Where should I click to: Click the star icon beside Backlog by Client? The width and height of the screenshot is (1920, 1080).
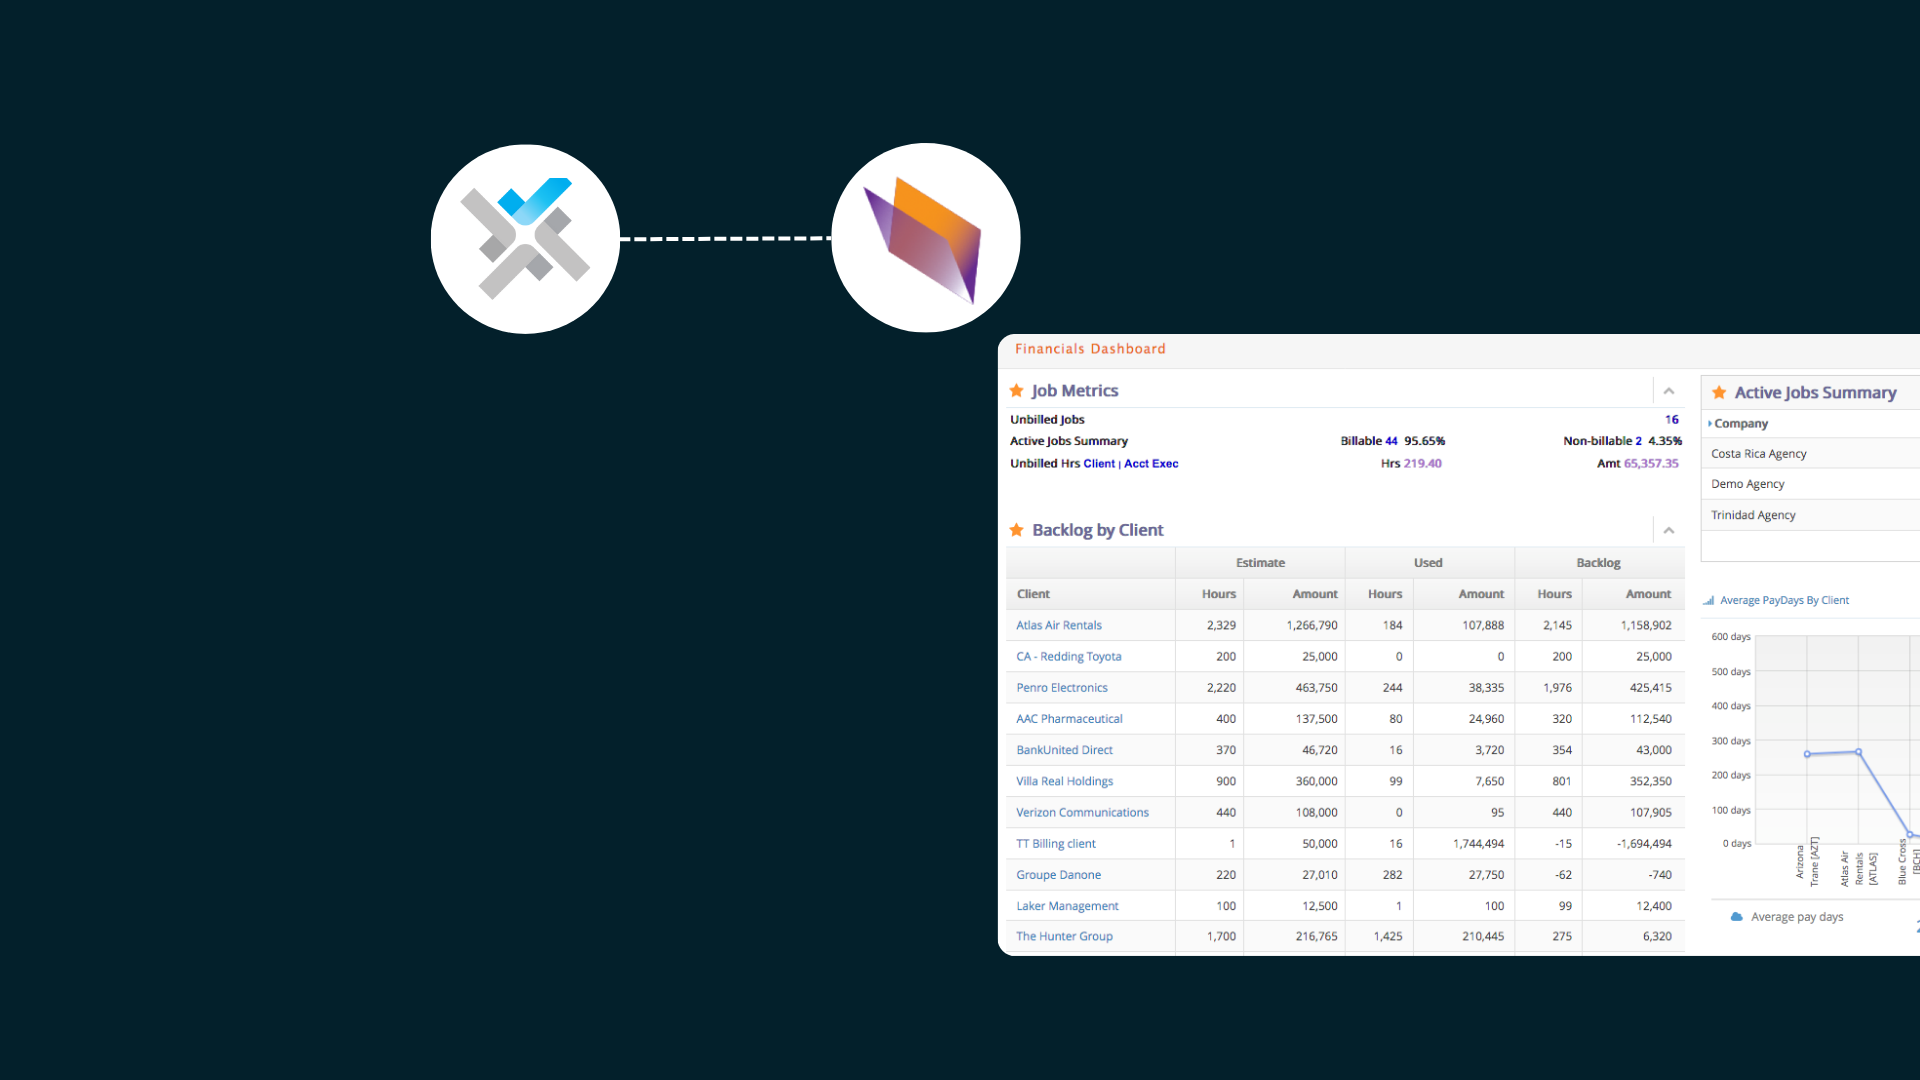[1016, 529]
